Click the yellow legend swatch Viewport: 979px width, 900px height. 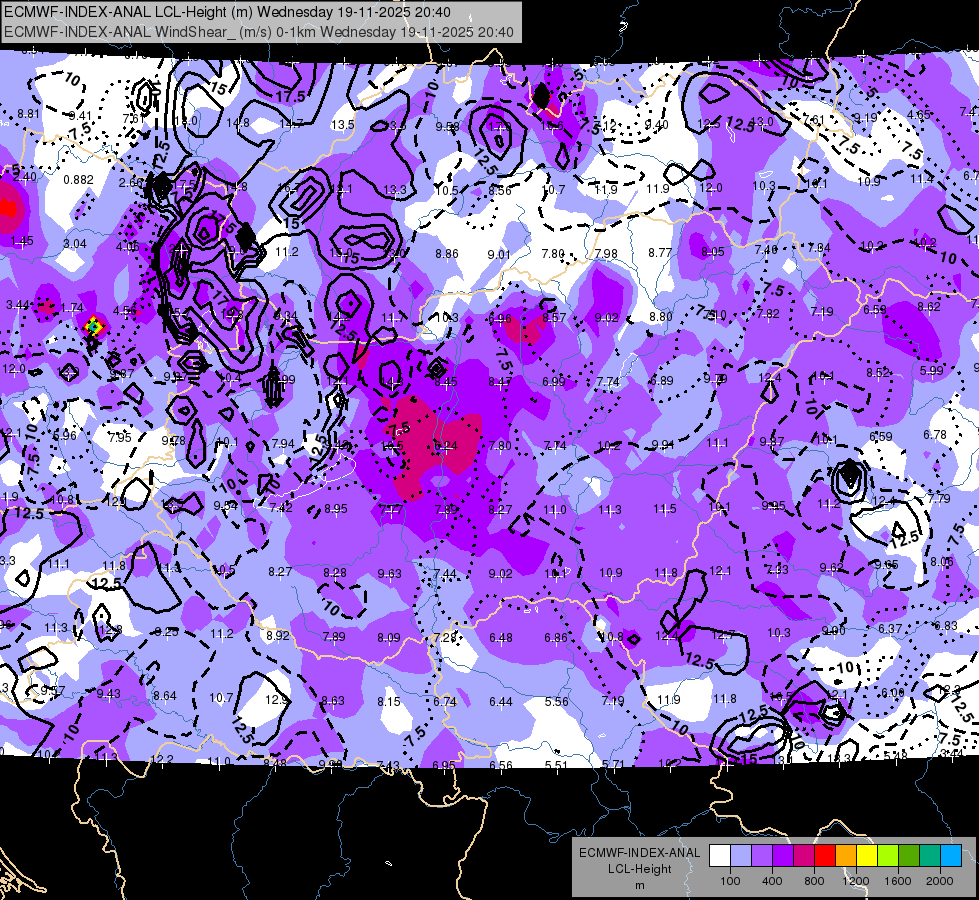click(x=867, y=856)
